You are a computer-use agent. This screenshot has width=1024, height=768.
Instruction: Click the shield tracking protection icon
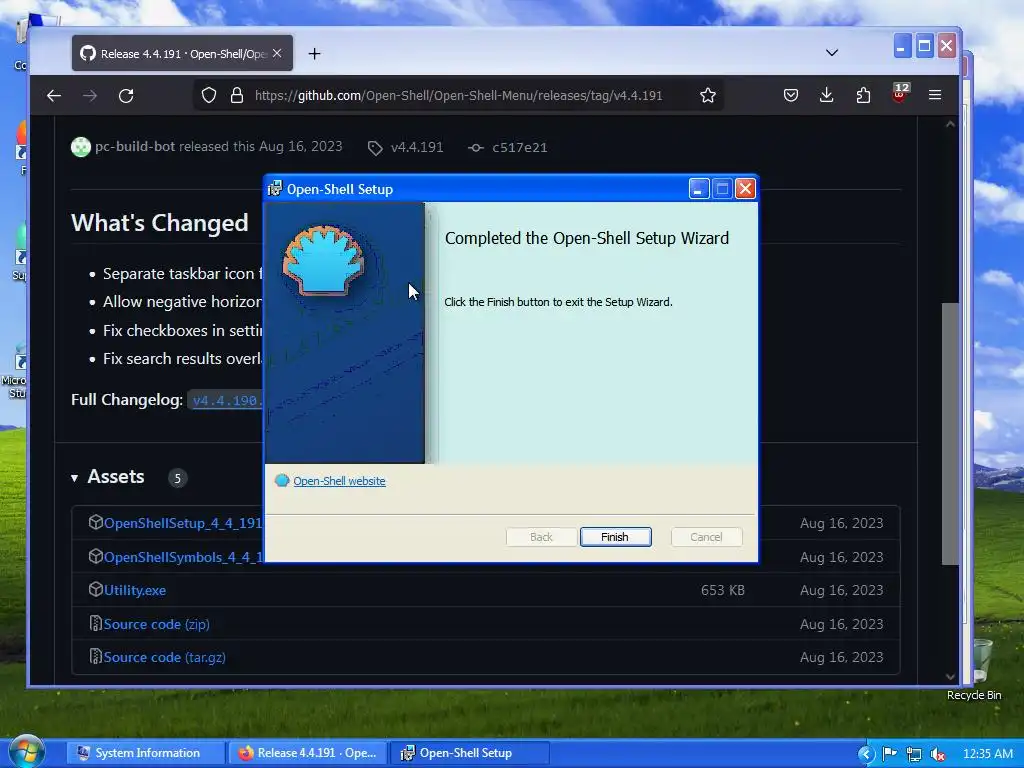(208, 95)
